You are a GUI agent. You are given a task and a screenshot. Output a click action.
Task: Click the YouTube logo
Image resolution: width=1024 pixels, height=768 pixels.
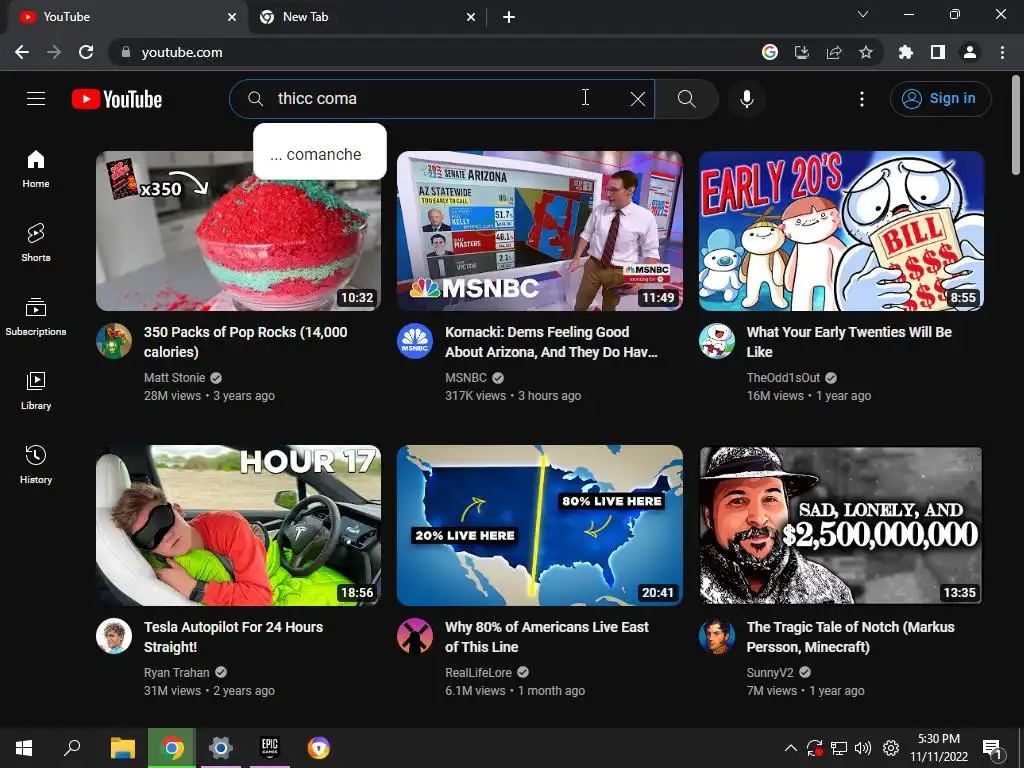(117, 99)
